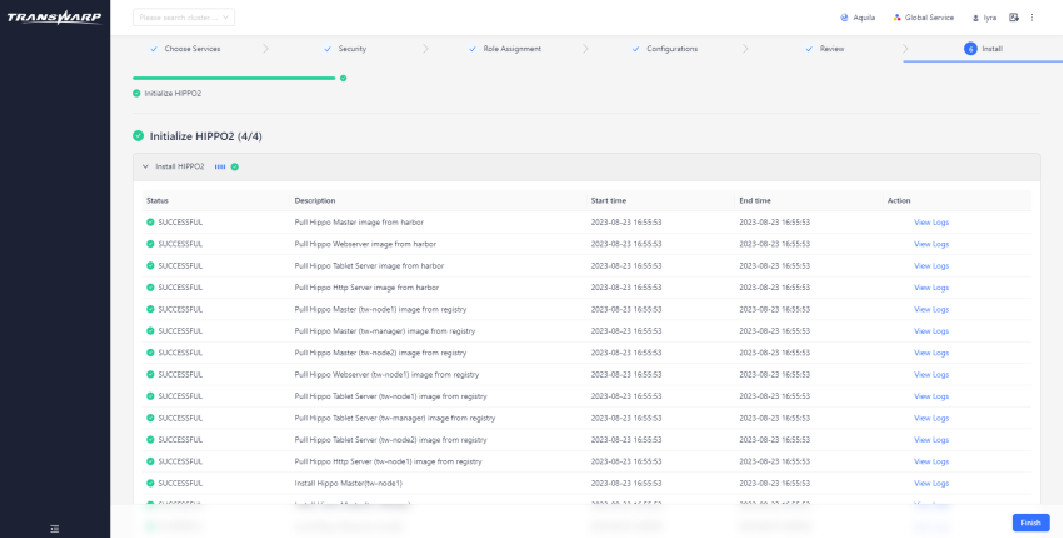Click success icon for Tablet Server (tw-node1) registry pull

pyautogui.click(x=150, y=396)
